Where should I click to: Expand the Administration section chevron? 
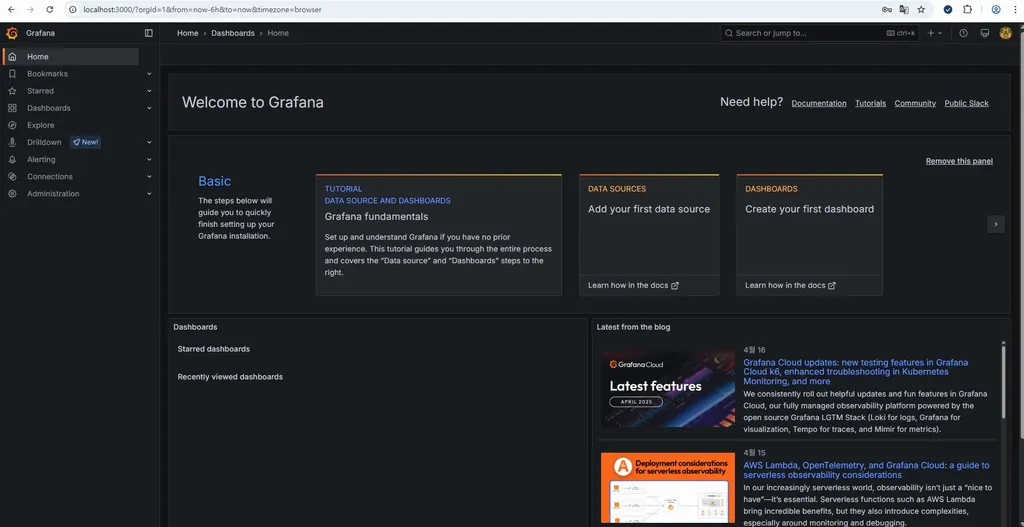click(x=150, y=193)
